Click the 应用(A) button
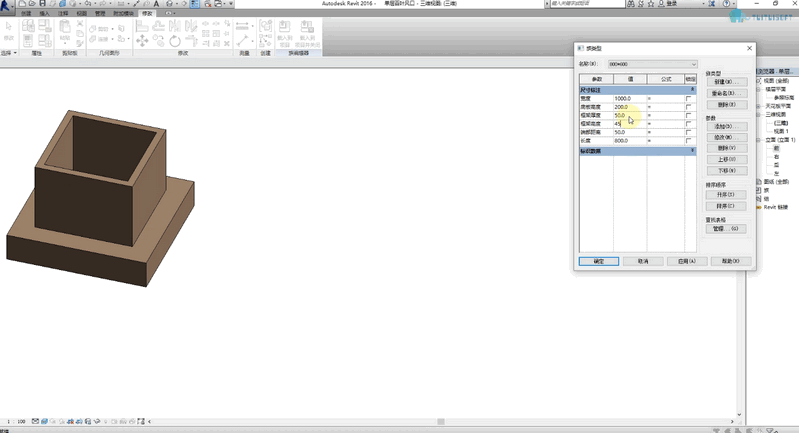The width and height of the screenshot is (799, 433). (687, 261)
